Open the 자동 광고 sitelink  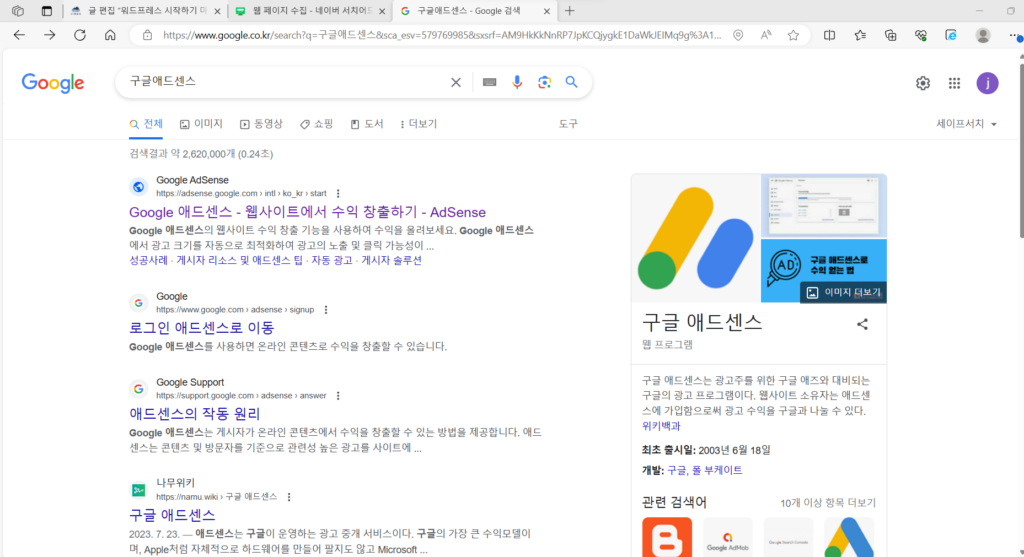coord(331,261)
